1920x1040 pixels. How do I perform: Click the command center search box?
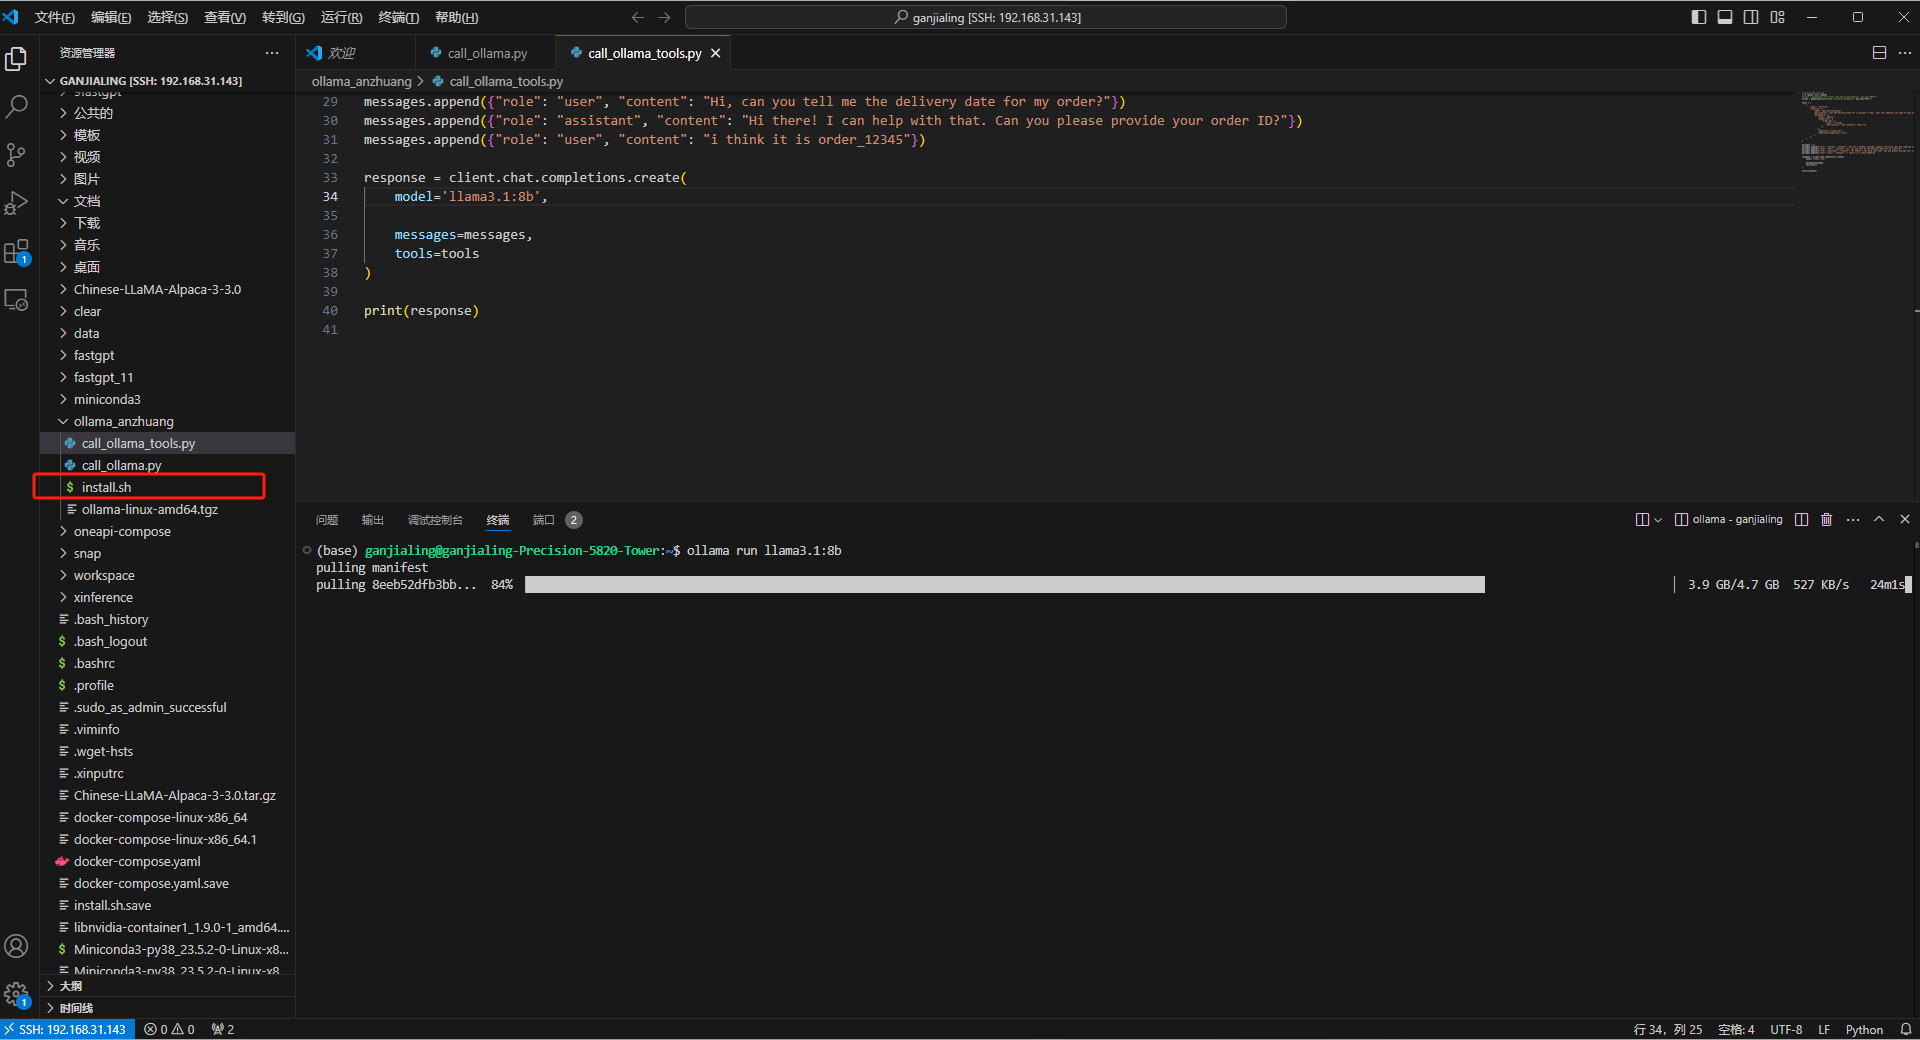986,17
